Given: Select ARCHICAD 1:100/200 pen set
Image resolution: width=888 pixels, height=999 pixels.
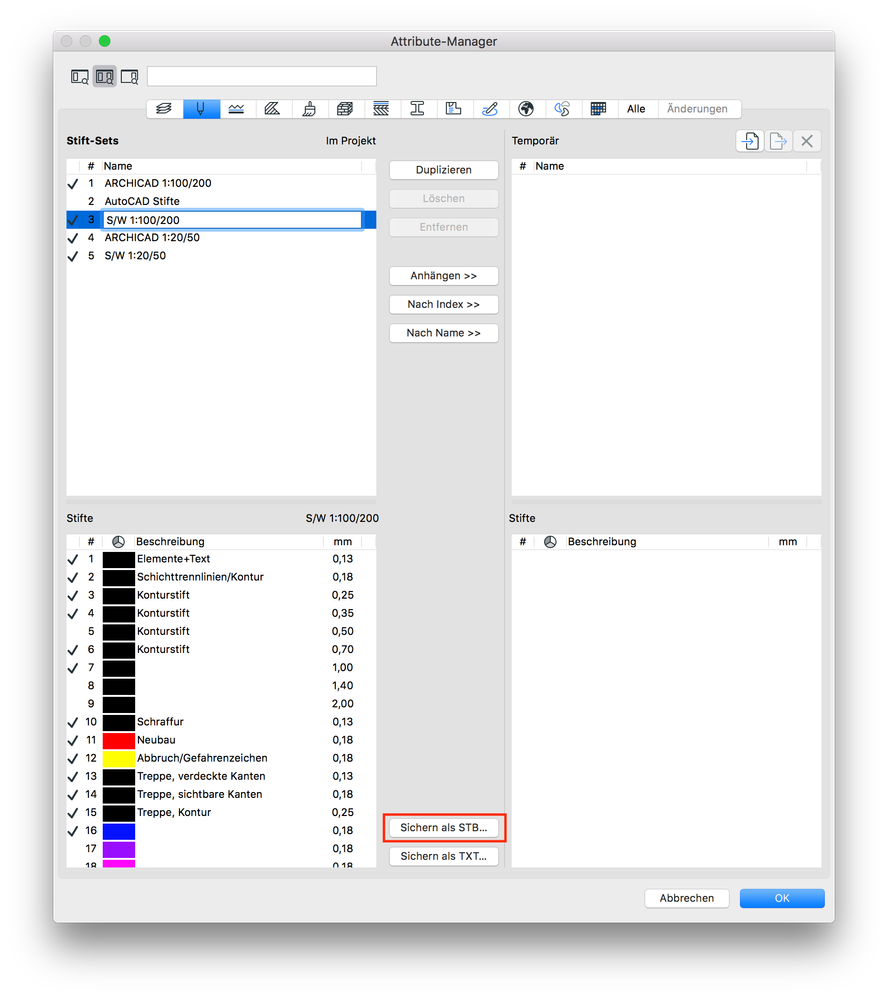Looking at the screenshot, I should [221, 183].
